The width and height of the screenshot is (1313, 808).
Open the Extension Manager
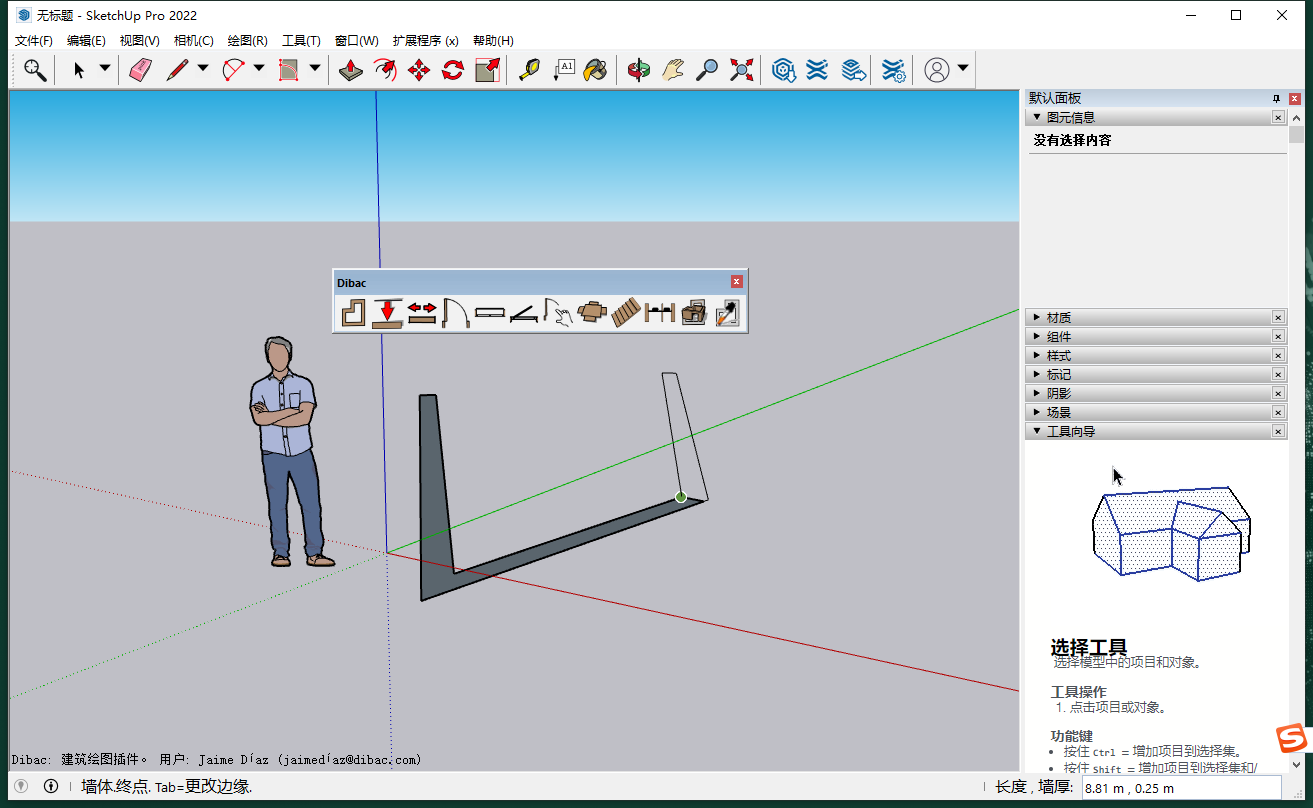[894, 69]
